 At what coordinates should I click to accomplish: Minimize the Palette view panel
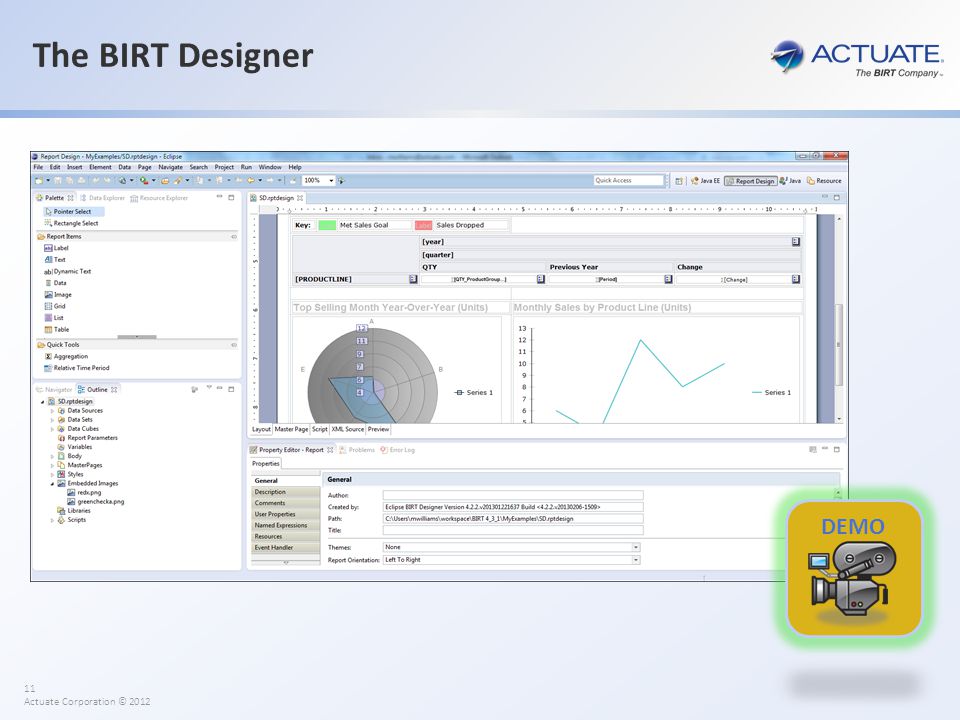point(220,197)
